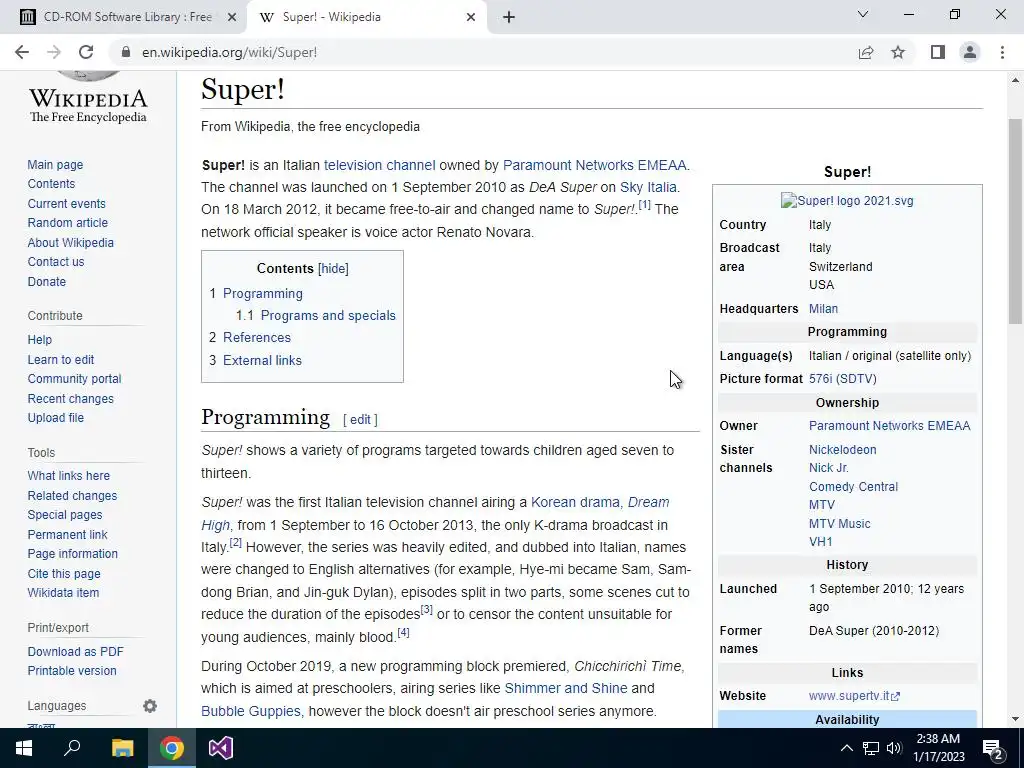Open Recent changes in the sidebar
This screenshot has width=1024, height=768.
click(71, 398)
